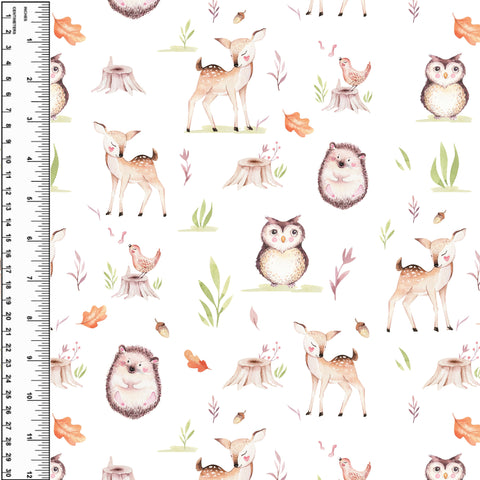Click the "20" centimeter mark on the ruler

(x=8, y=316)
